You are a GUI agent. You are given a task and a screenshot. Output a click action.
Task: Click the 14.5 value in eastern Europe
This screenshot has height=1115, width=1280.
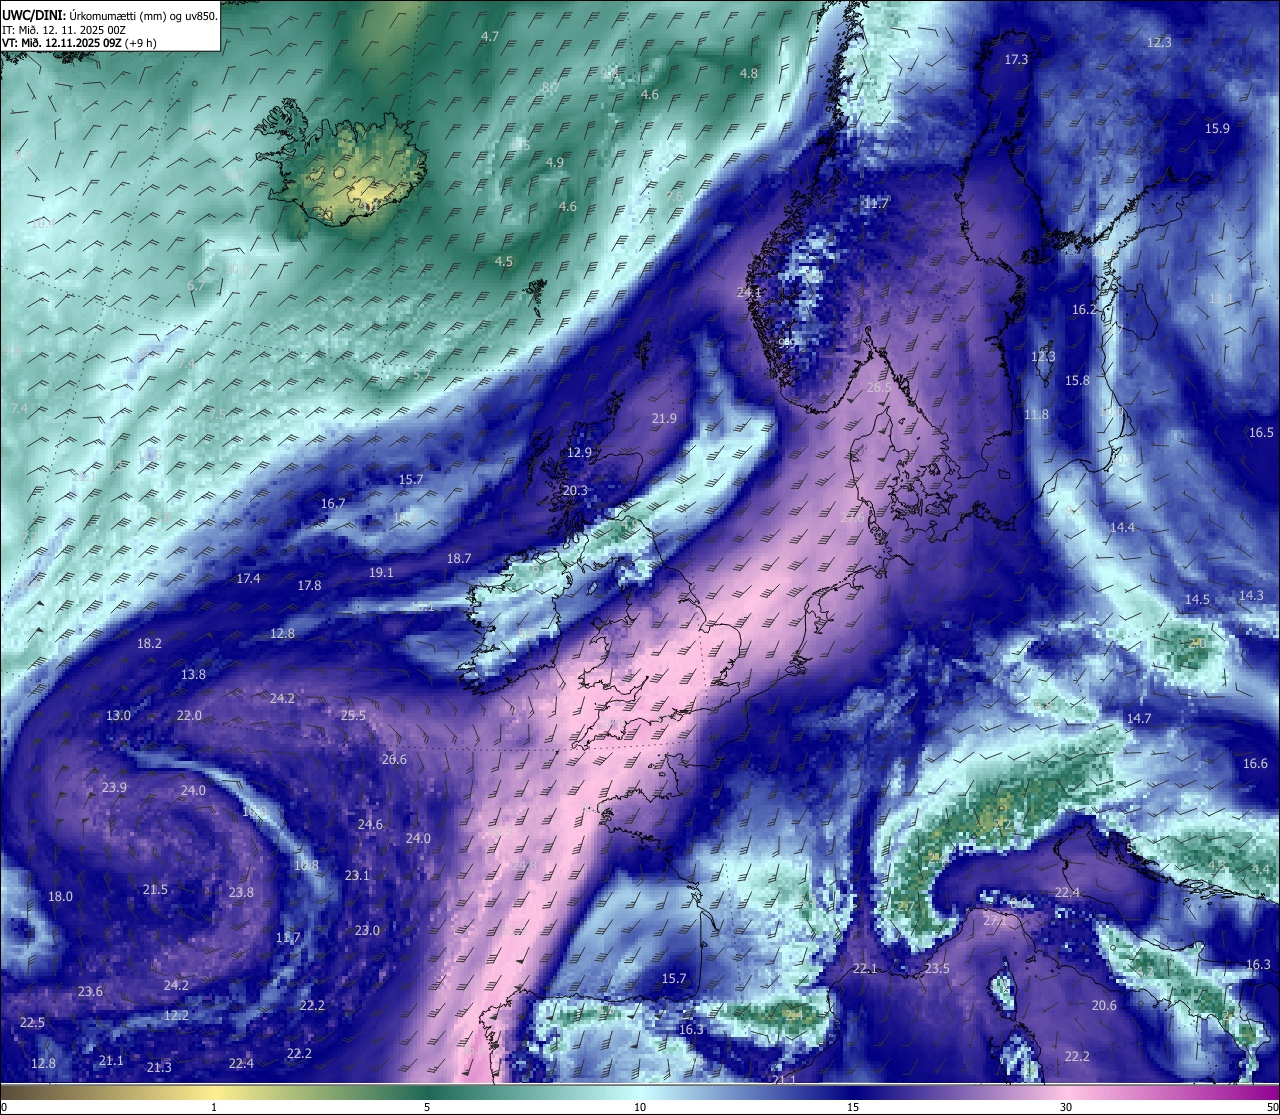[1197, 600]
